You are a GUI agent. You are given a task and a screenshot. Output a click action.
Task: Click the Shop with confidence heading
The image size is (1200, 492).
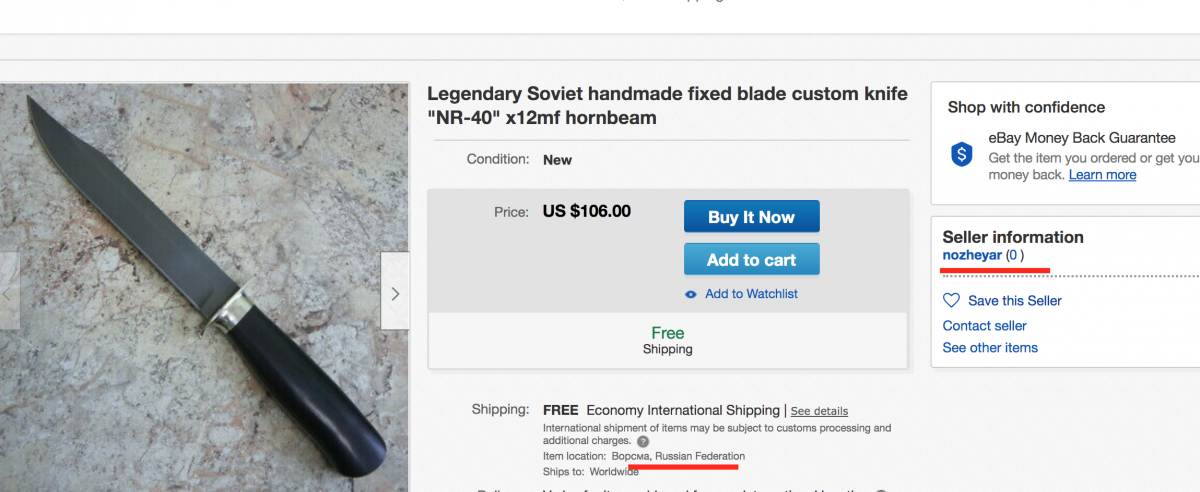(x=1026, y=108)
